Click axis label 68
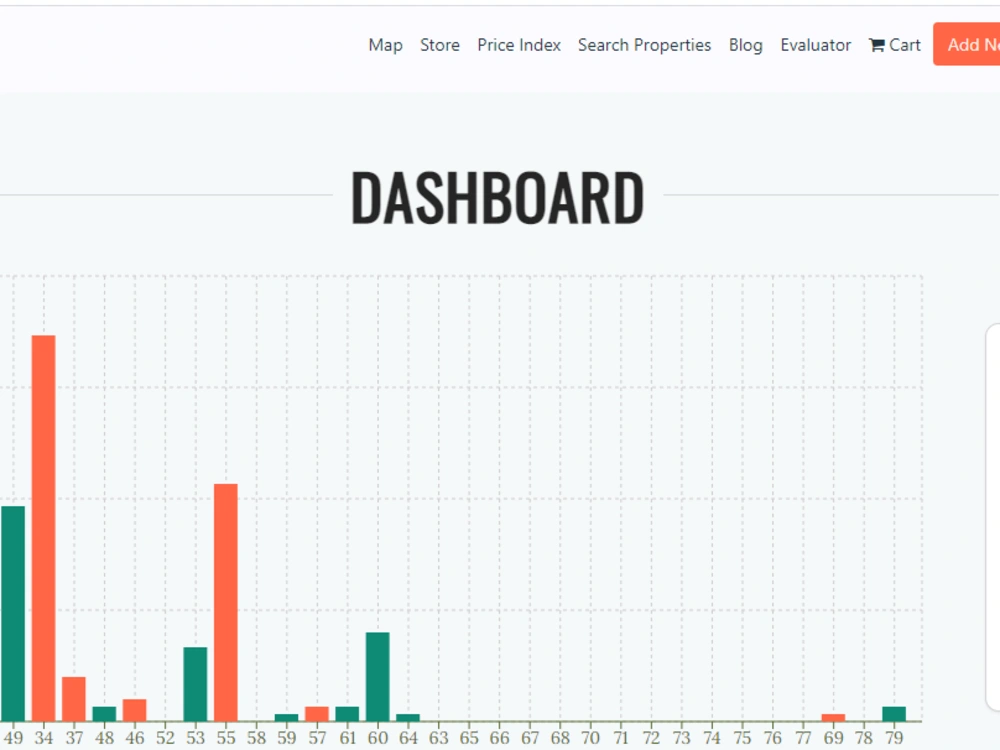Screen dimensions: 1000x750 click(560, 738)
